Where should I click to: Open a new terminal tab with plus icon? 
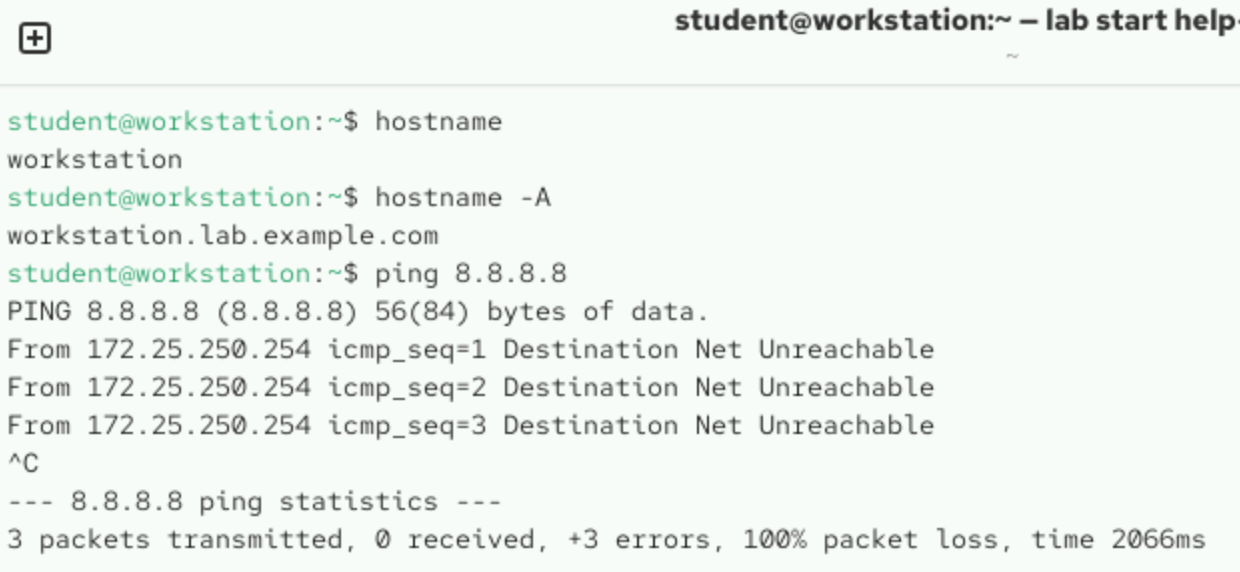(35, 39)
